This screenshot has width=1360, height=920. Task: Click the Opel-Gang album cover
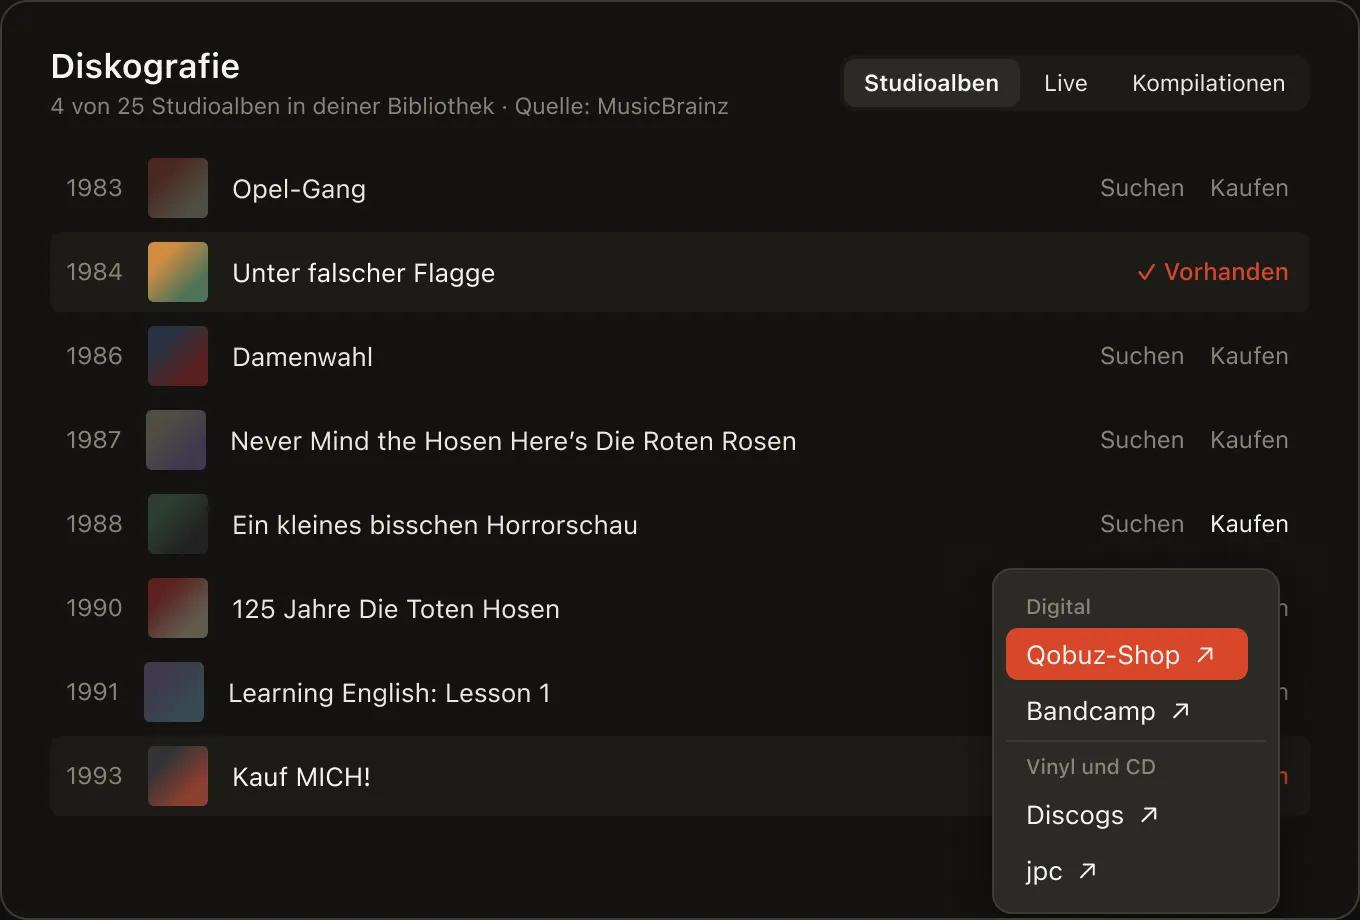178,188
